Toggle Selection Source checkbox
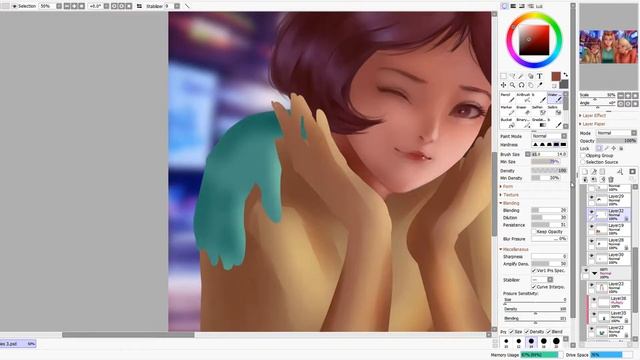Viewport: 640px width, 360px height. point(583,162)
